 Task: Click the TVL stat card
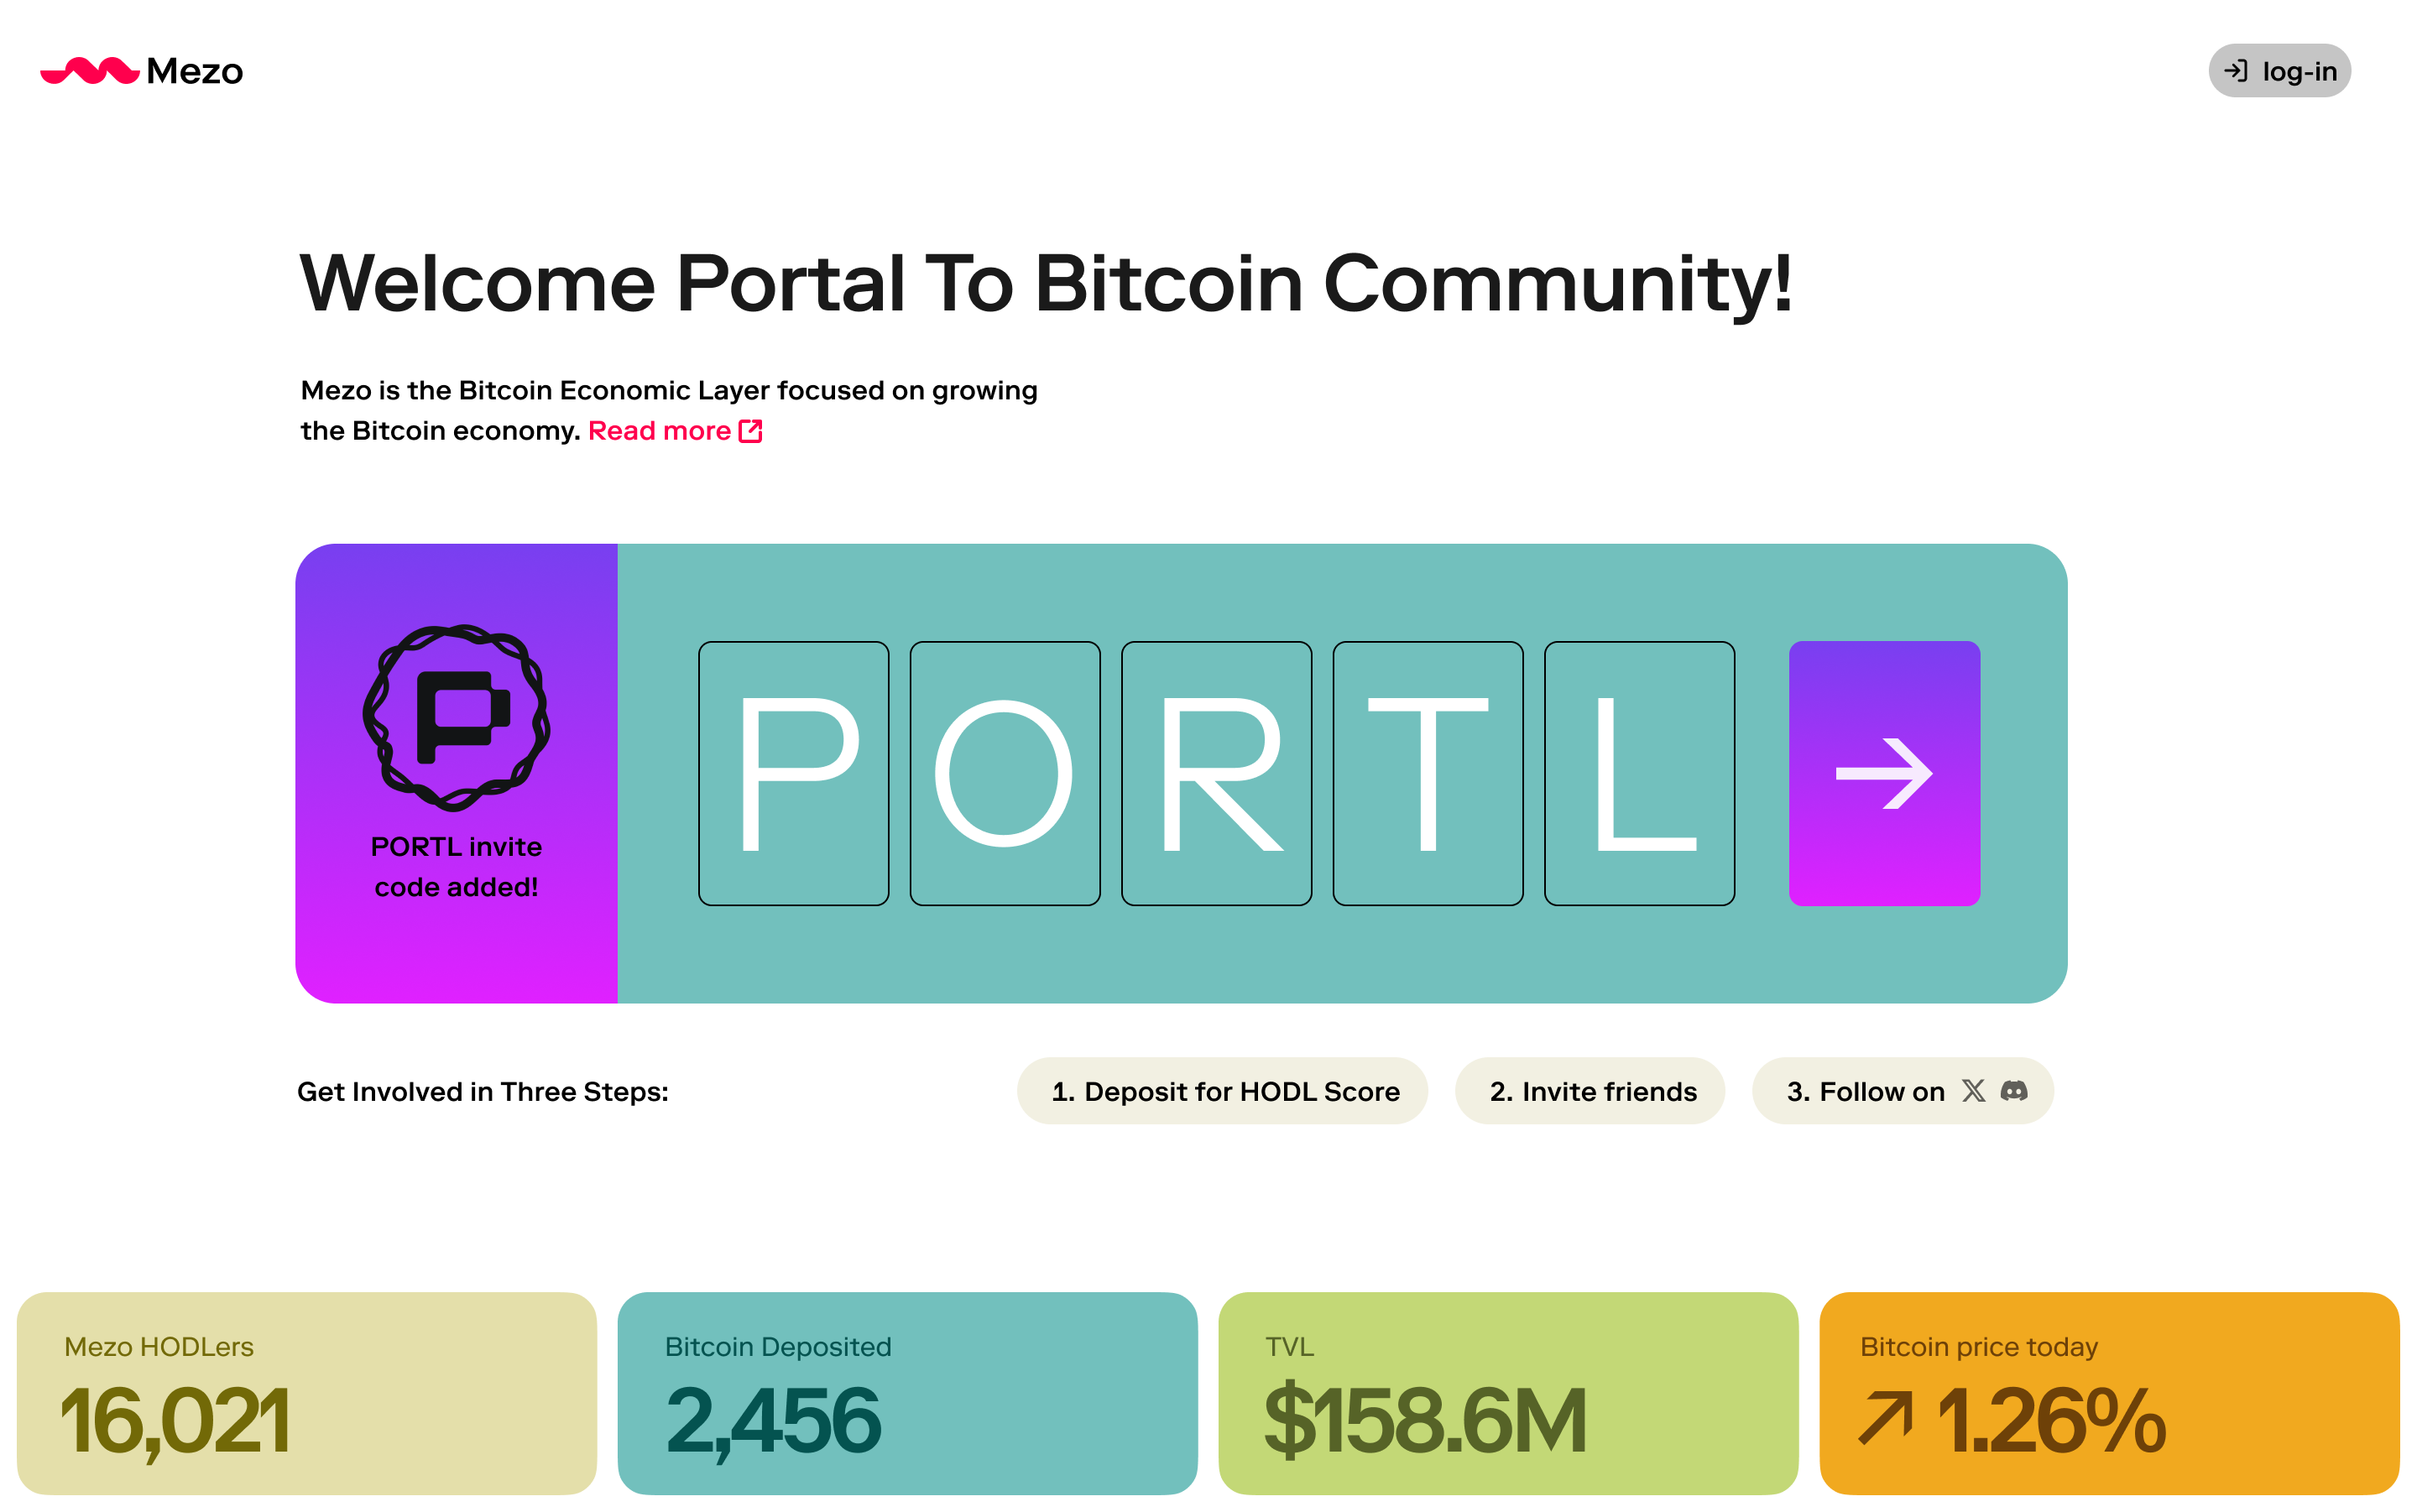coord(1508,1393)
